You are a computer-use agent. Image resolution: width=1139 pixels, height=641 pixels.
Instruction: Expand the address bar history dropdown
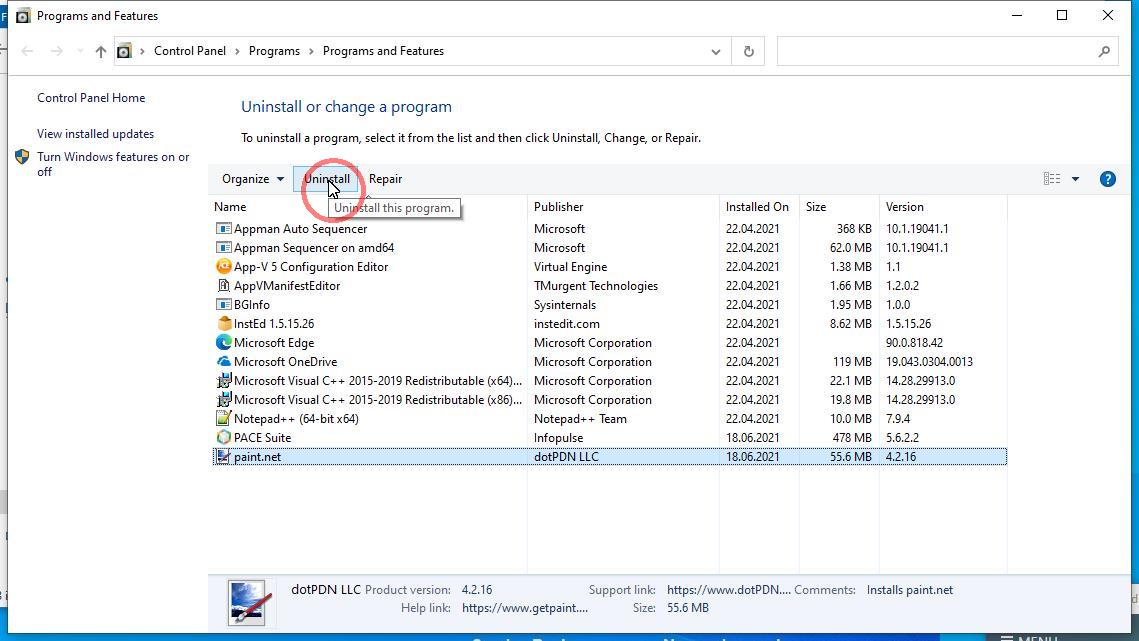[x=715, y=51]
